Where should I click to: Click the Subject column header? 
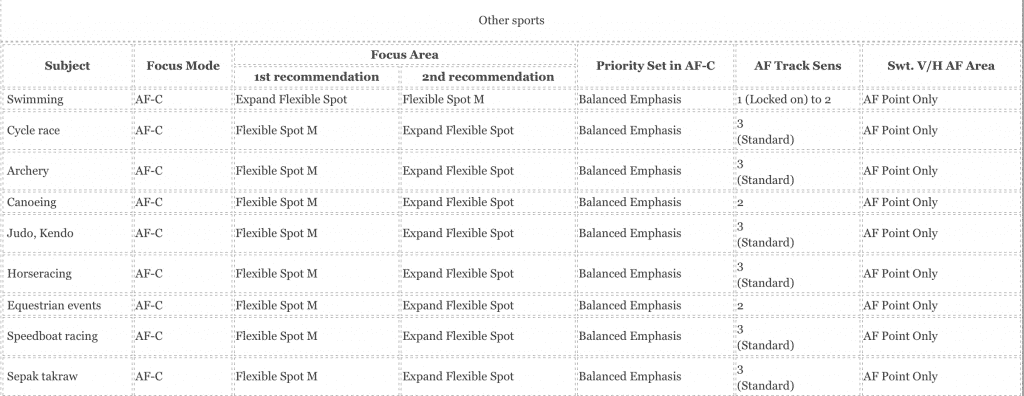coord(67,65)
